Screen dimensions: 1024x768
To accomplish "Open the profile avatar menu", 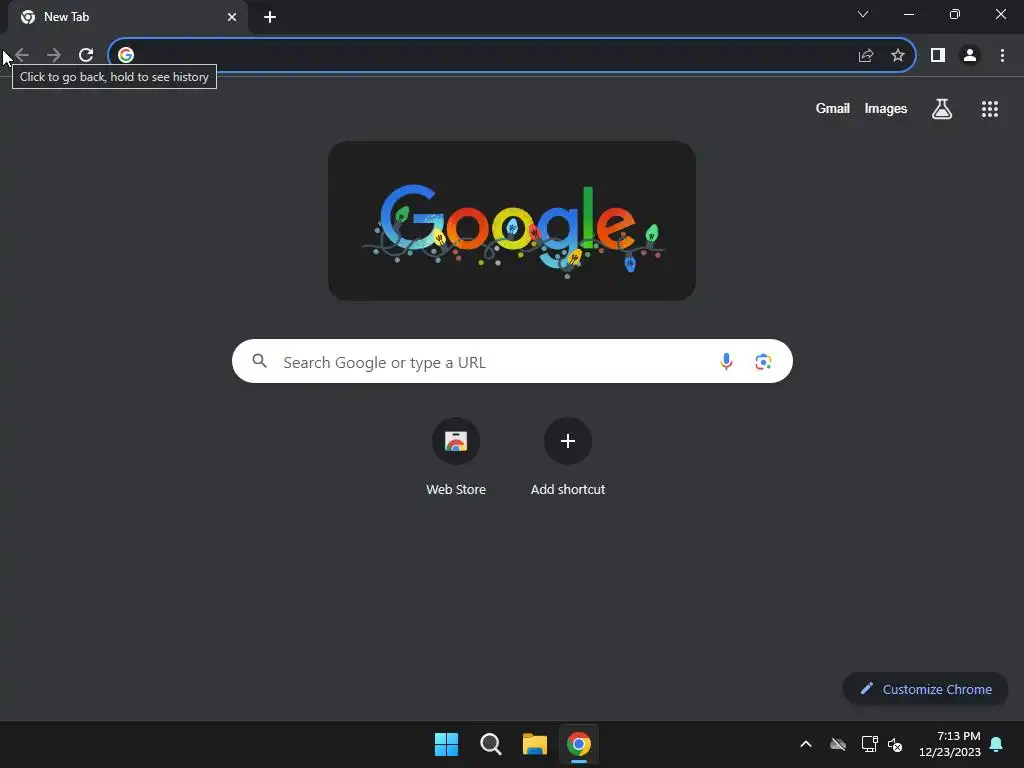I will coord(970,56).
